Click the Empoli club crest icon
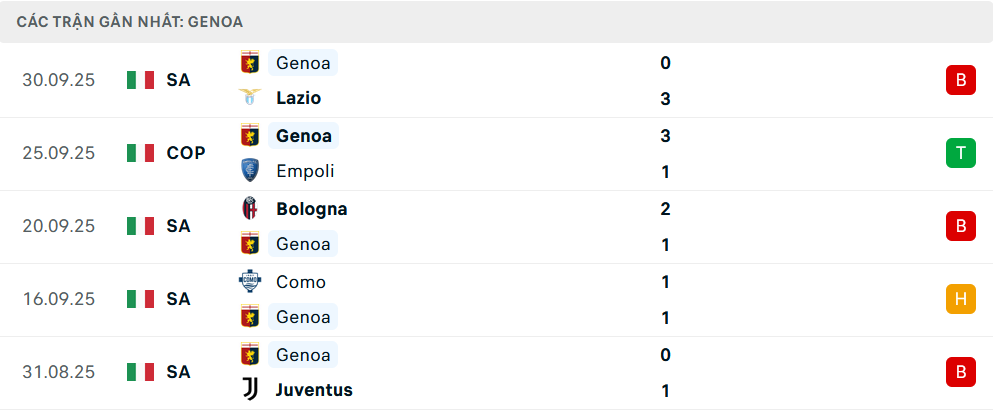The width and height of the screenshot is (993, 410). 249,171
